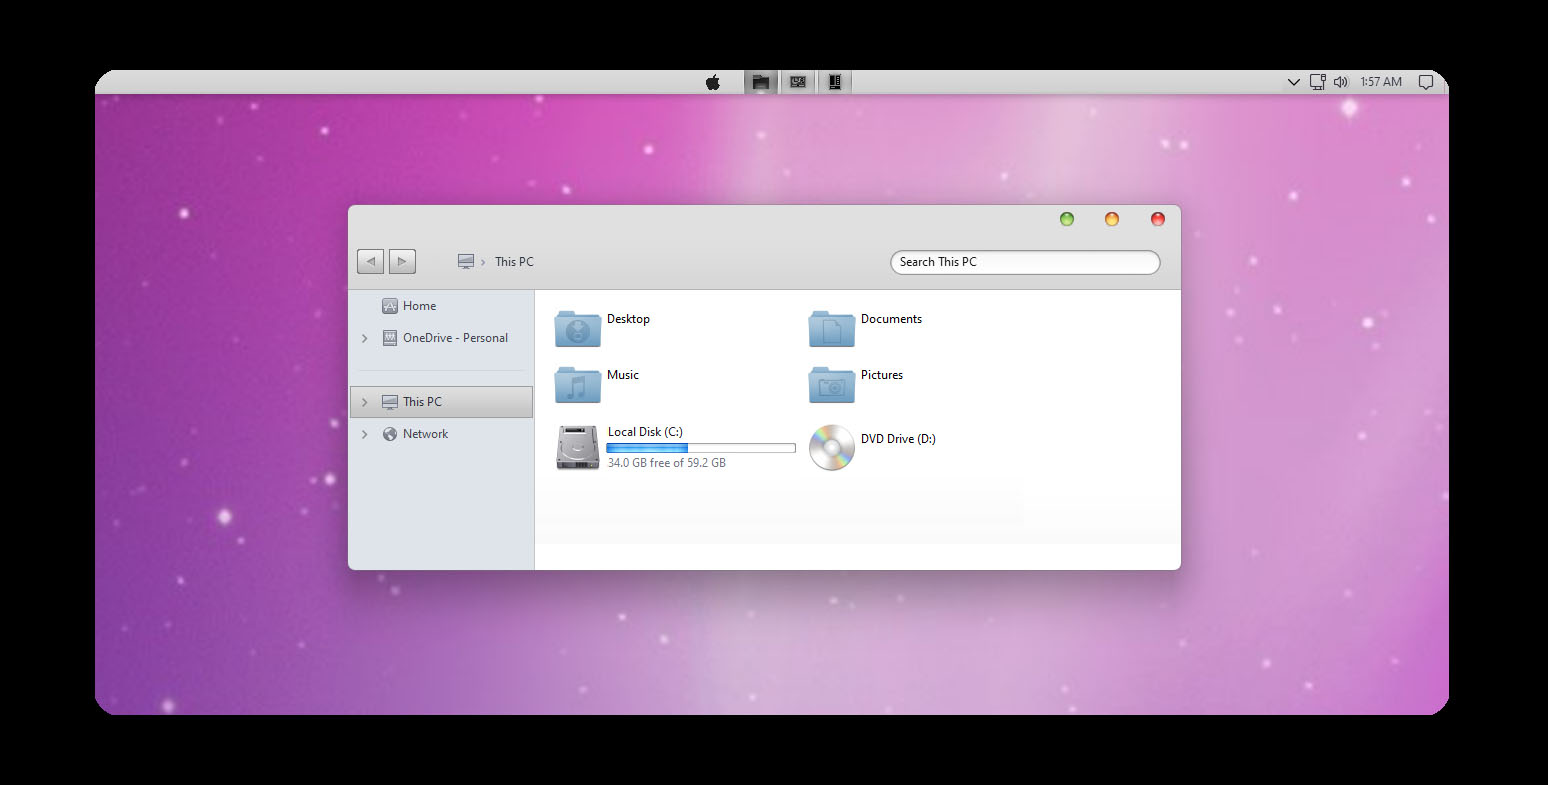This screenshot has height=785, width=1548.
Task: Click the forward navigation arrow
Action: [402, 261]
